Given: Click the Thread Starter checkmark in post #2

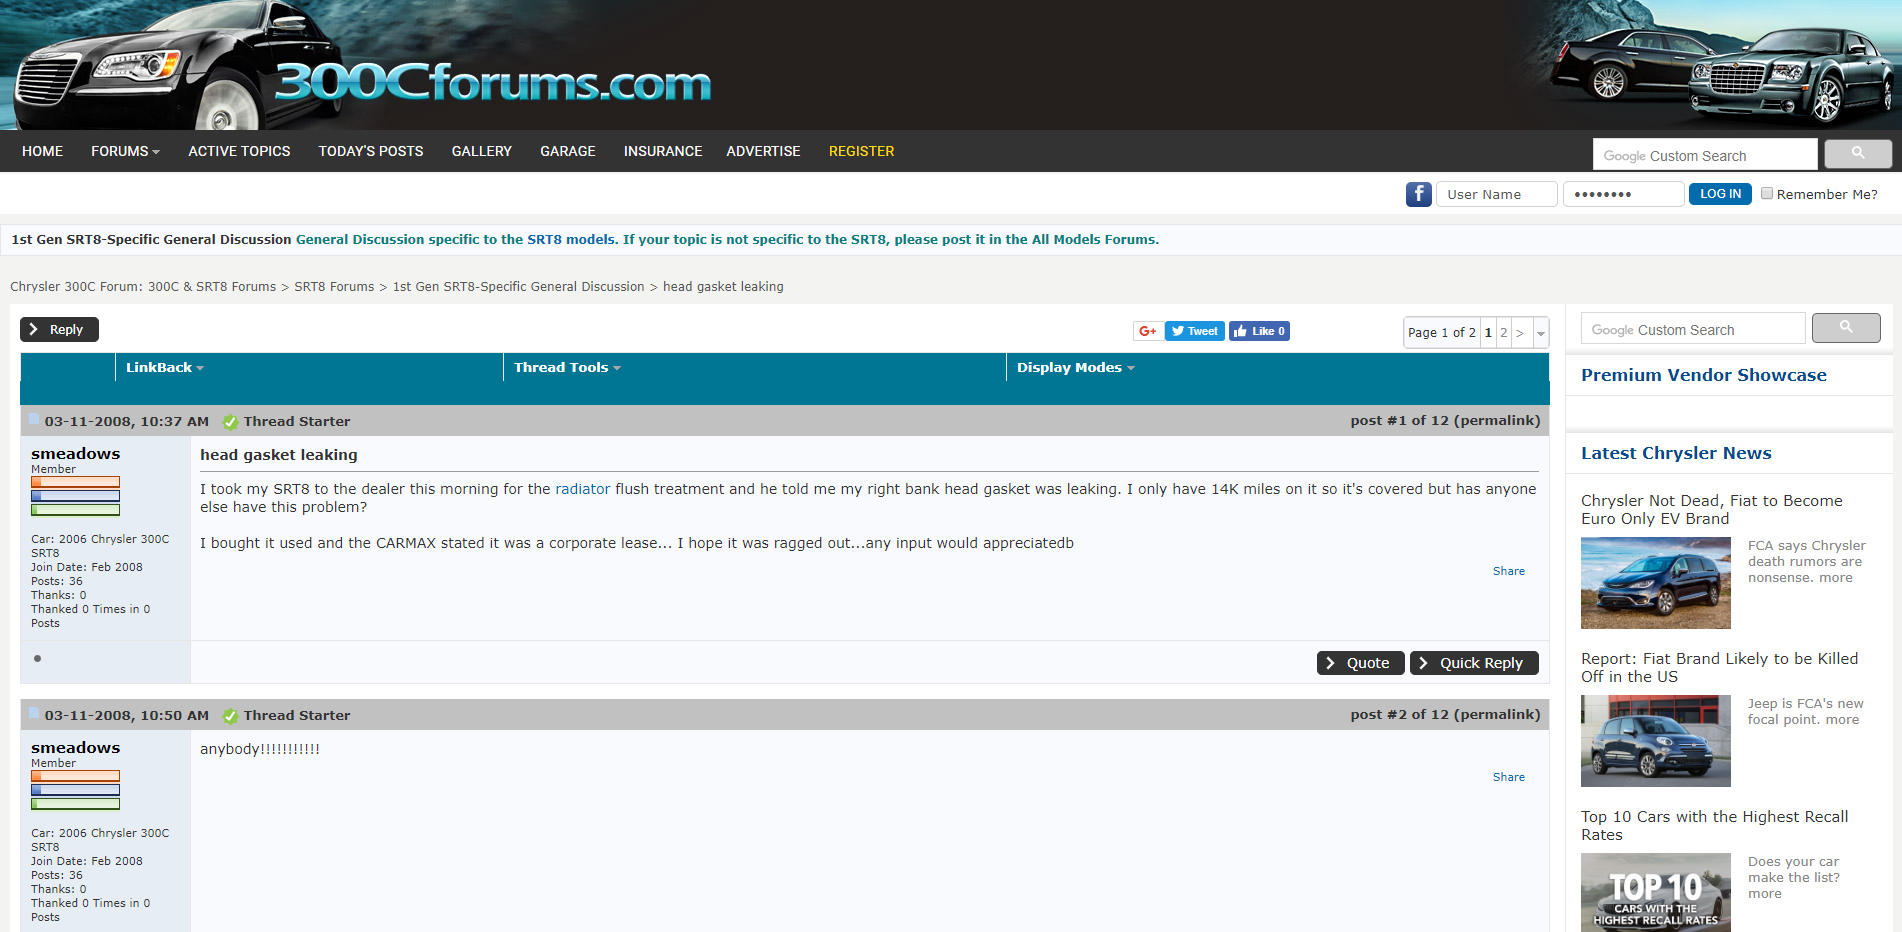Looking at the screenshot, I should (x=230, y=716).
